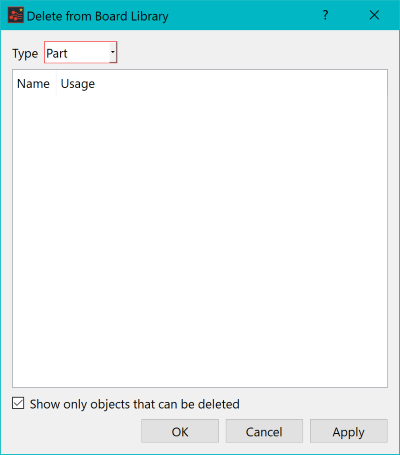Click the Type label beside the combo box
The width and height of the screenshot is (400, 455).
[x=25, y=53]
